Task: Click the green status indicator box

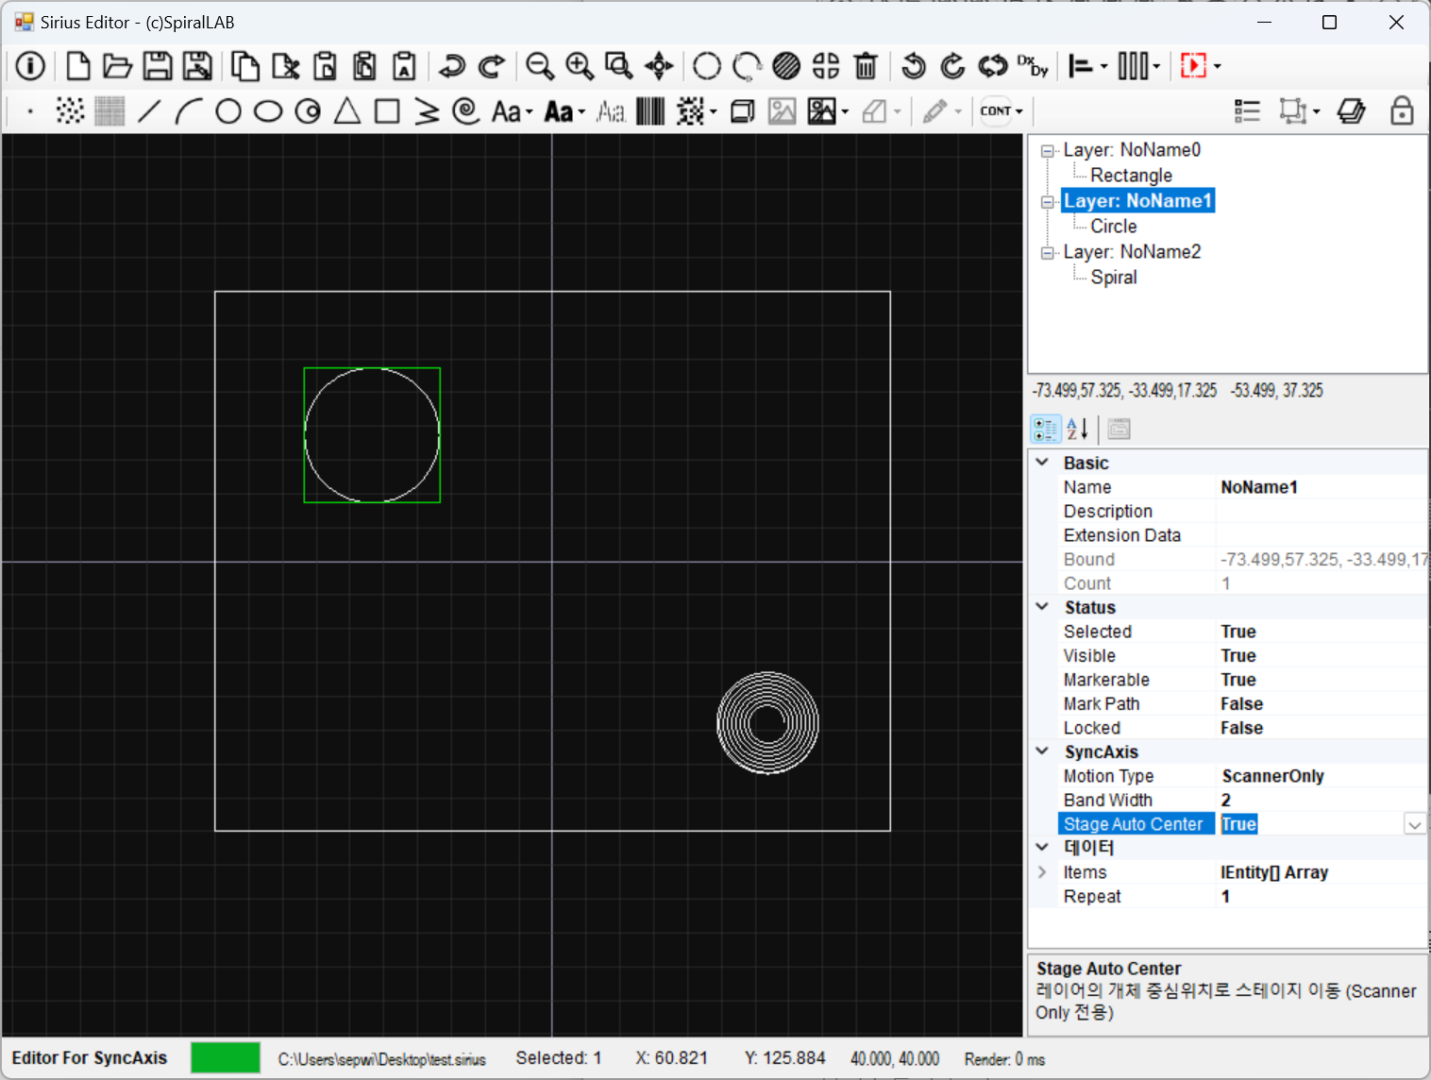Action: pyautogui.click(x=225, y=1058)
